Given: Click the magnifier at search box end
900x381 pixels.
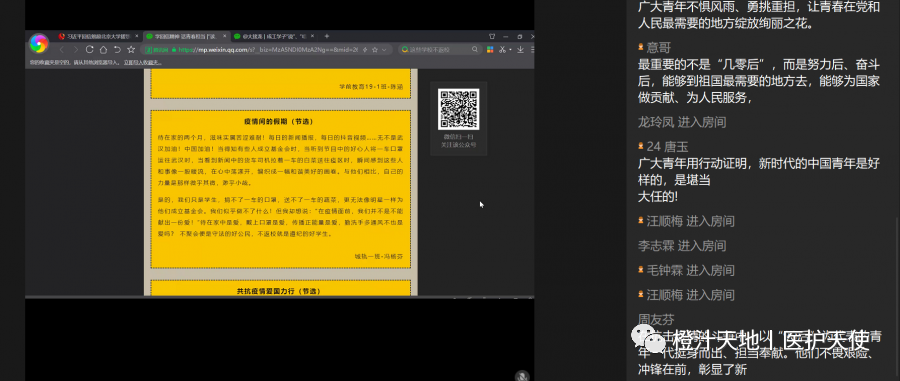Looking at the screenshot, I should point(475,50).
